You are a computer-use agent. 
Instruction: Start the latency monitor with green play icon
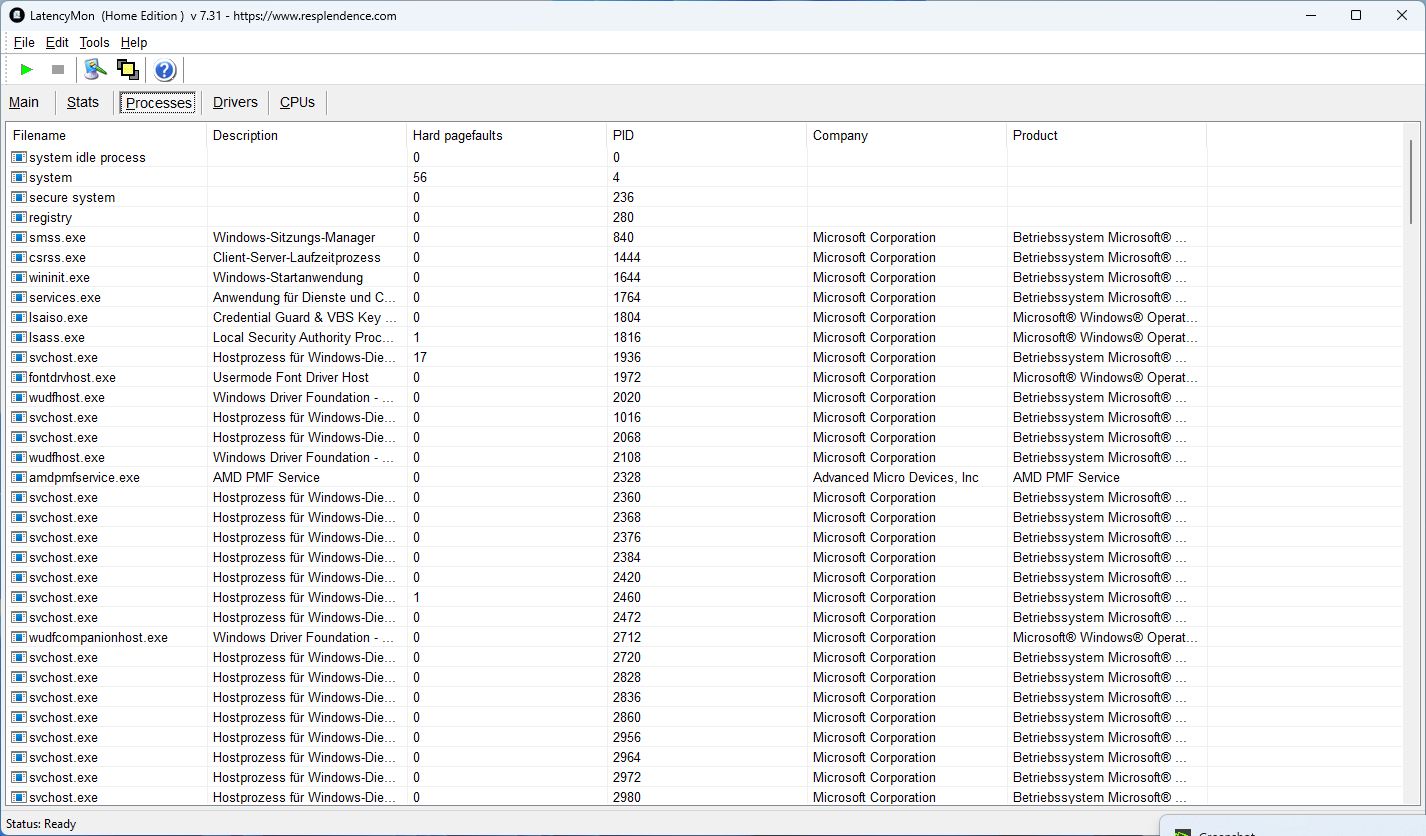coord(27,69)
